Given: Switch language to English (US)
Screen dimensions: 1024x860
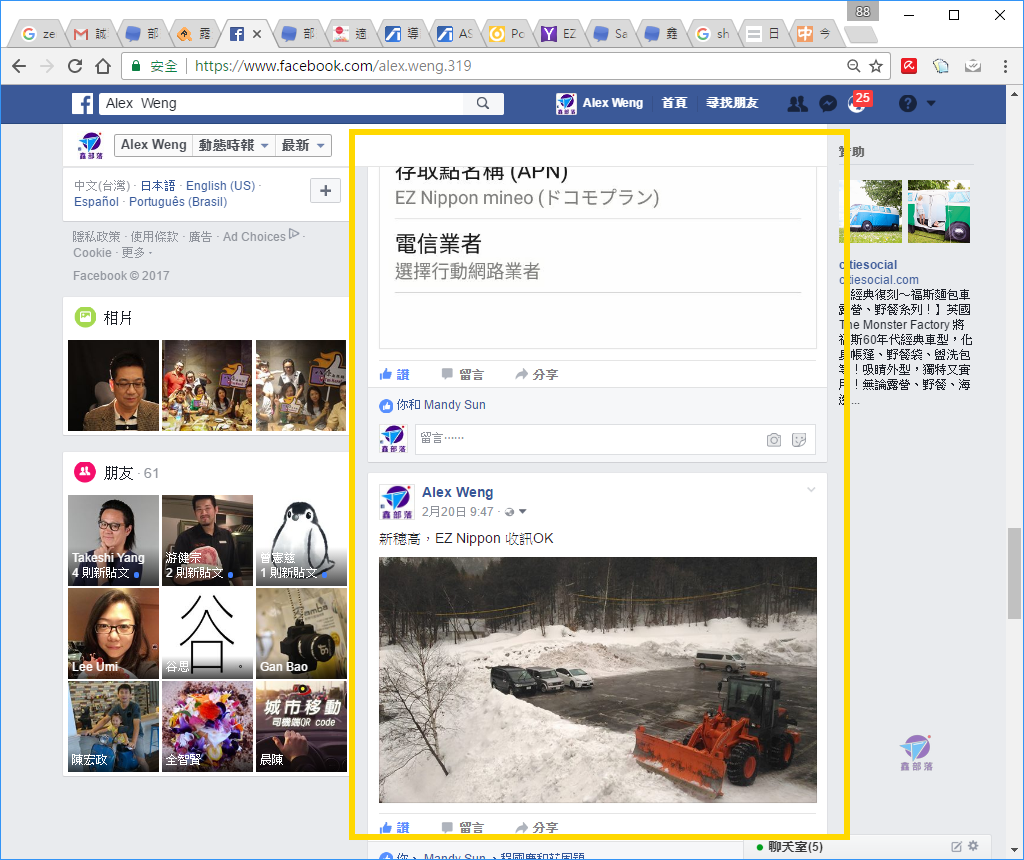Looking at the screenshot, I should [221, 185].
